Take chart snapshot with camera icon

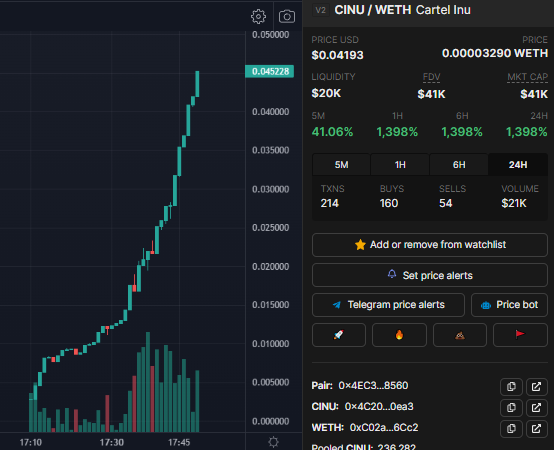click(287, 17)
